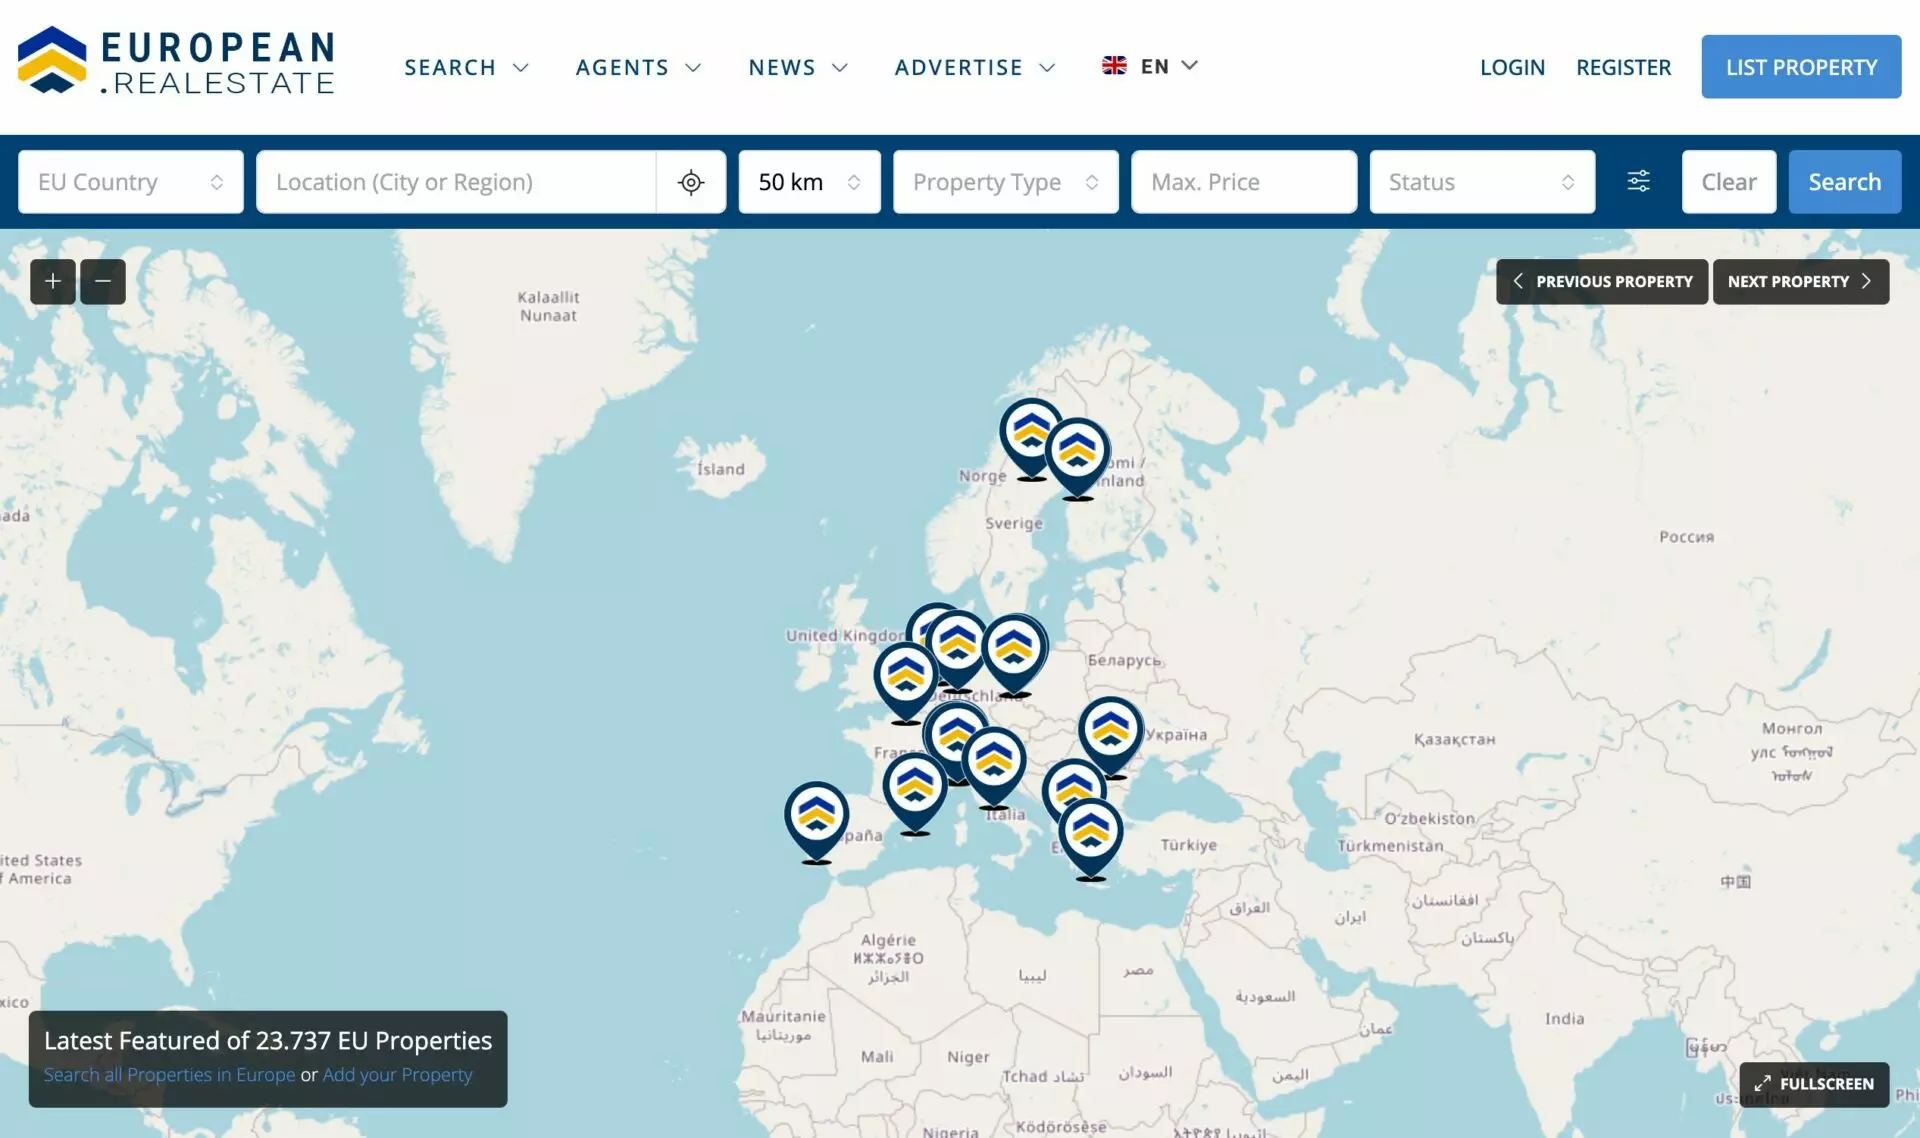Screen dimensions: 1920x1138
Task: Click the map zoom out minus button
Action: pyautogui.click(x=103, y=281)
